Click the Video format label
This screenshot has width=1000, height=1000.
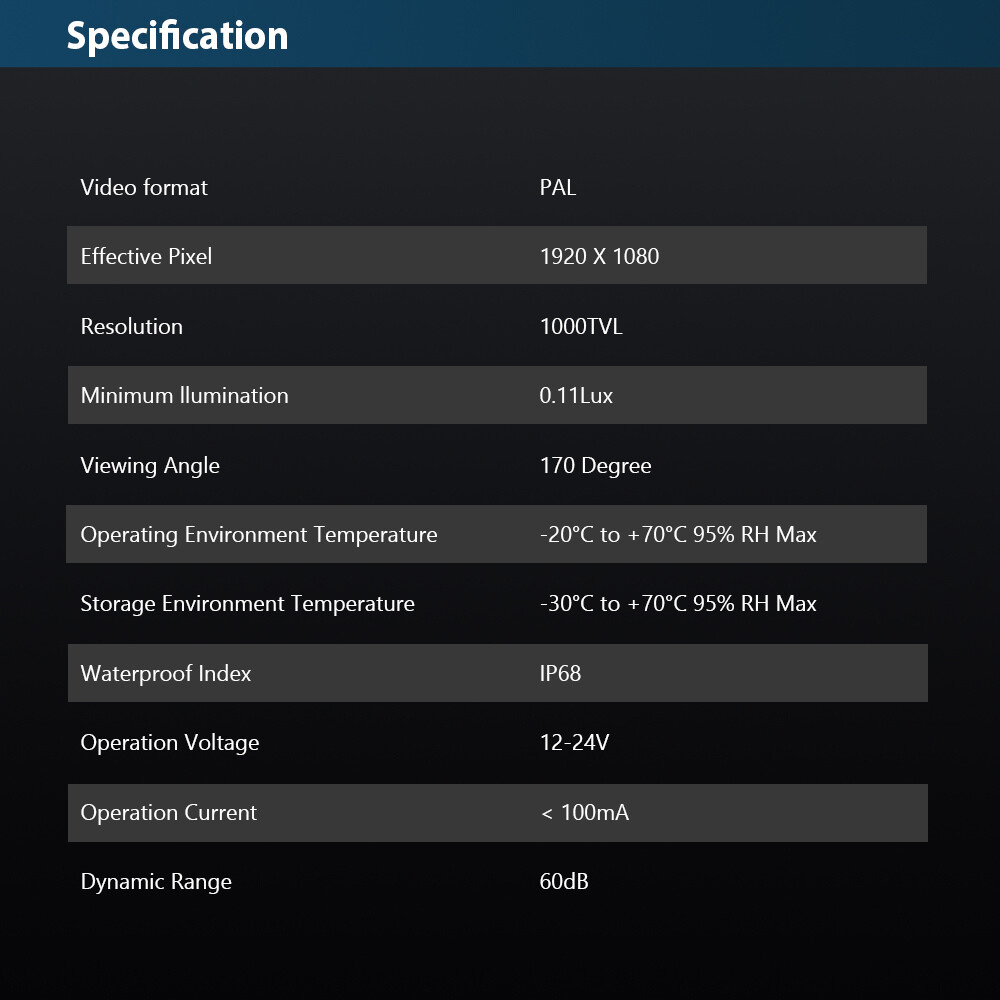[144, 187]
